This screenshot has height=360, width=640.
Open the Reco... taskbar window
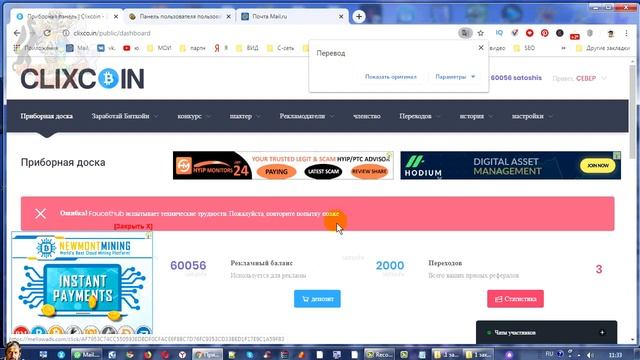coord(379,354)
